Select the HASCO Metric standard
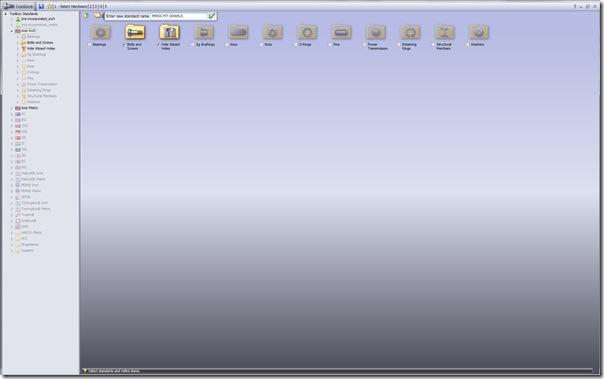 [x=32, y=233]
